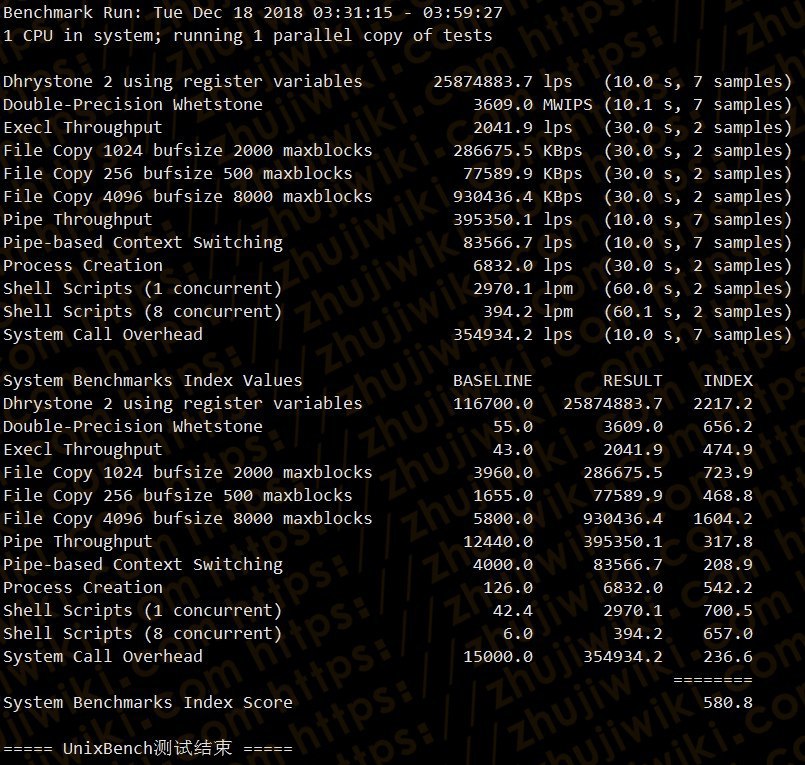Viewport: 805px width, 765px height.
Task: Click Process Creation 6832.0 lps value
Action: click(x=523, y=265)
